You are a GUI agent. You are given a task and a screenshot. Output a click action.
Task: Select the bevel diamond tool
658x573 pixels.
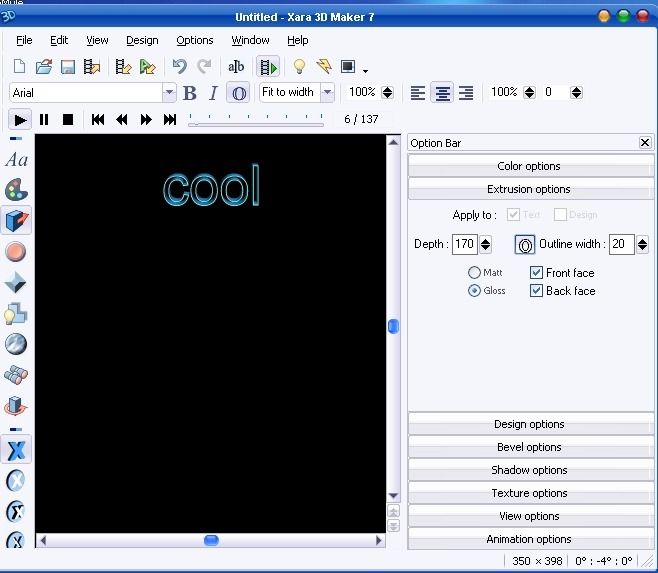tap(16, 283)
